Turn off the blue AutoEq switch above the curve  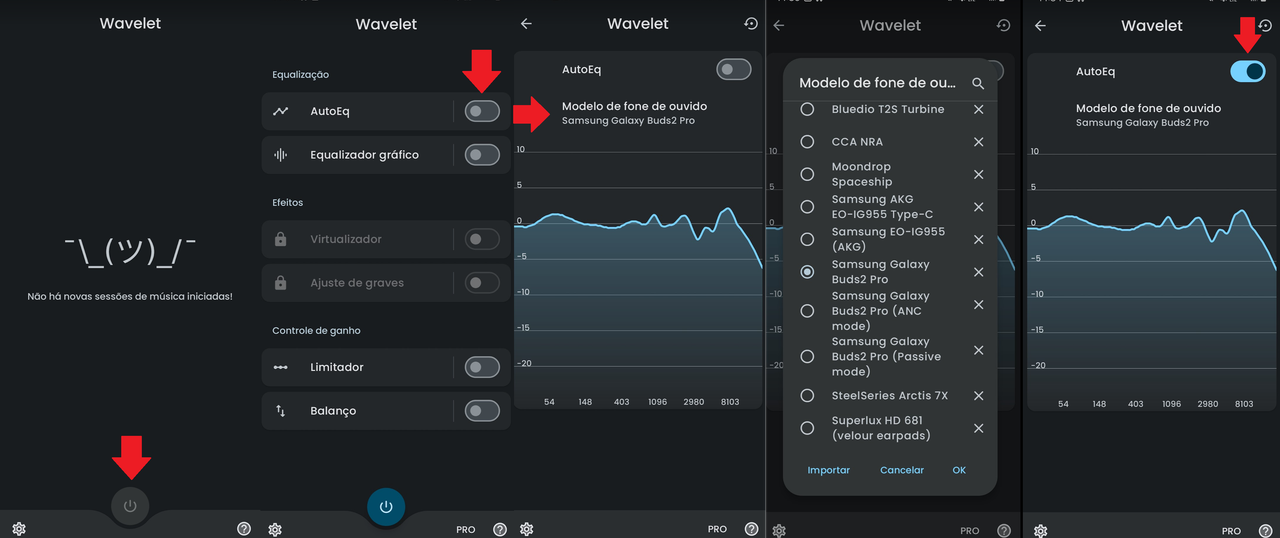tap(1248, 71)
